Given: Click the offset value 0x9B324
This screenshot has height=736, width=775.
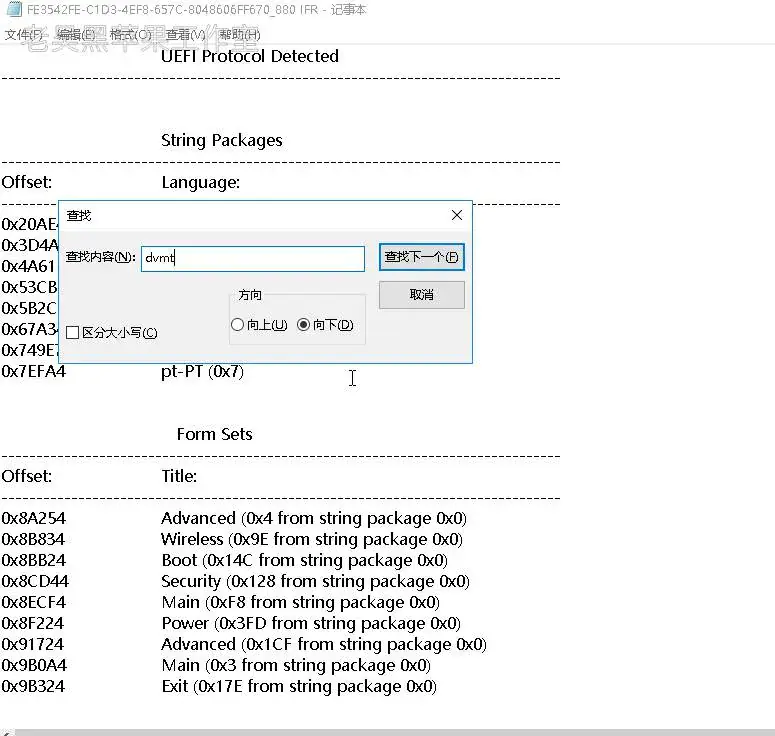Looking at the screenshot, I should coord(33,686).
